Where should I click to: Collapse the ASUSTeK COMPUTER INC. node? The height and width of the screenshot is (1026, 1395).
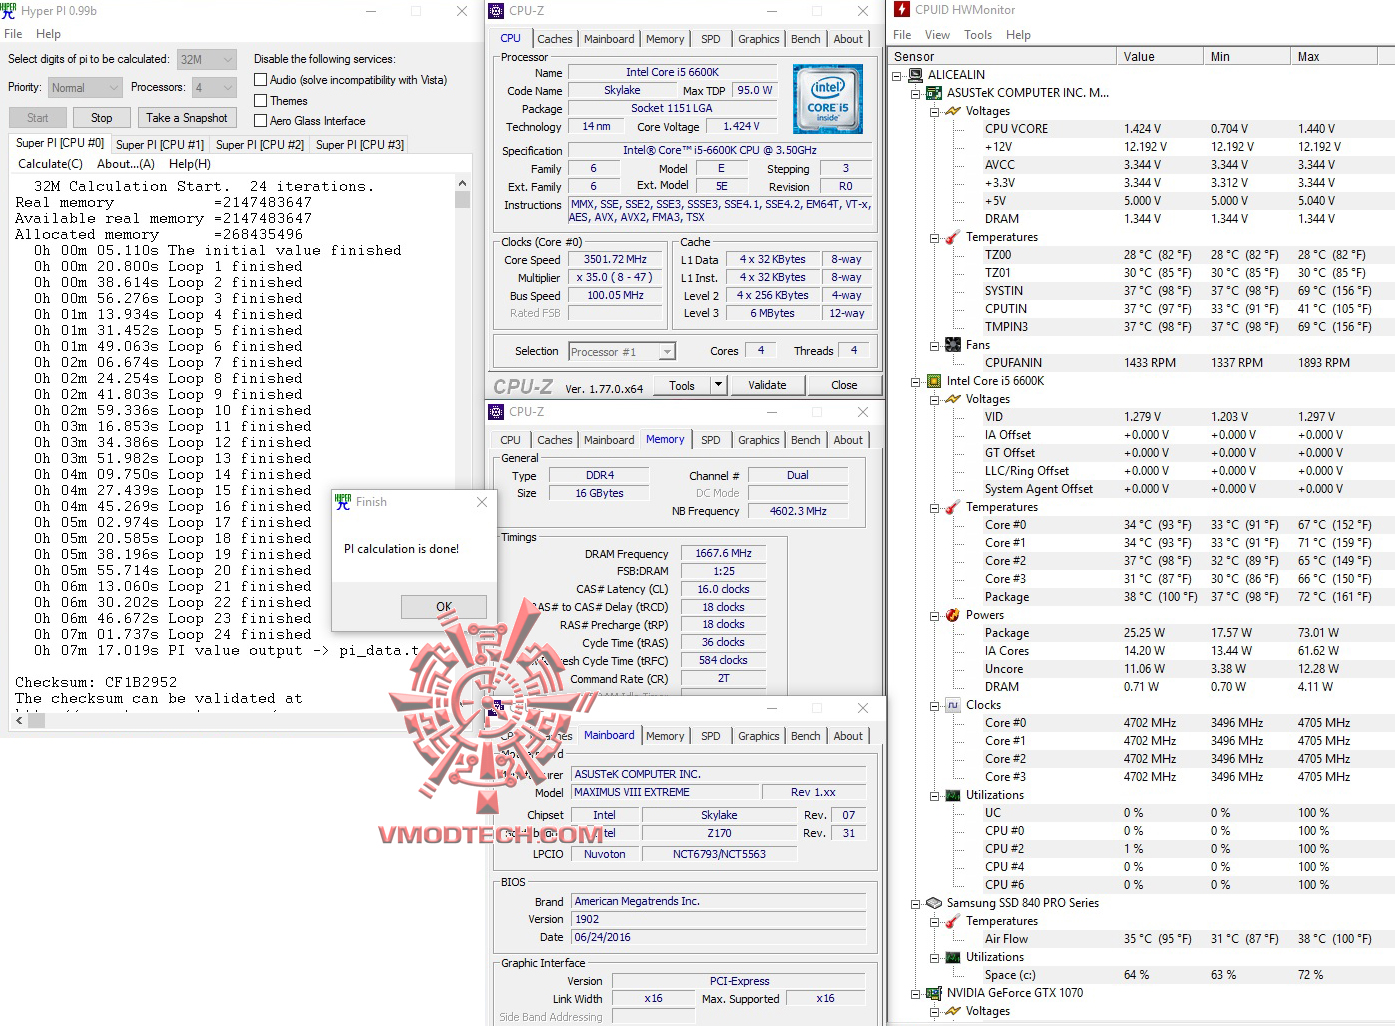coord(915,93)
